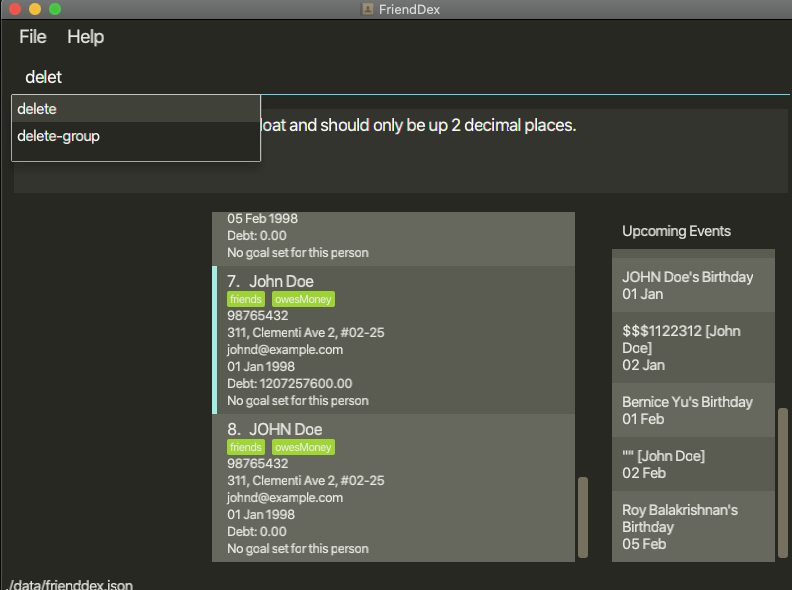
Task: Select the 'JOHN Doe's Birthday' event
Action: click(x=693, y=285)
